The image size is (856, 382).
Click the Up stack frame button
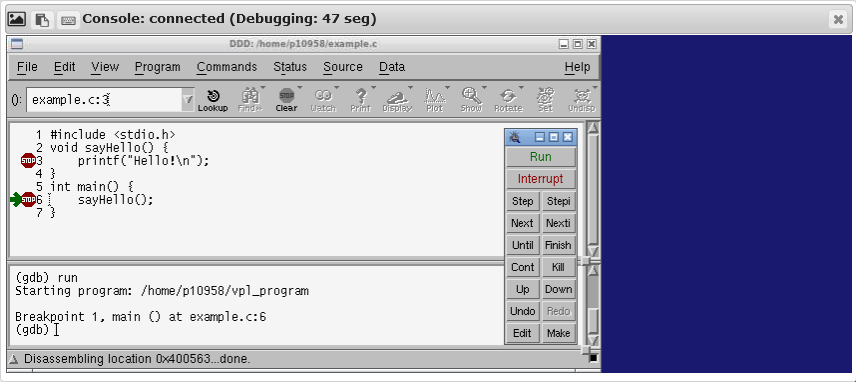[x=522, y=289]
